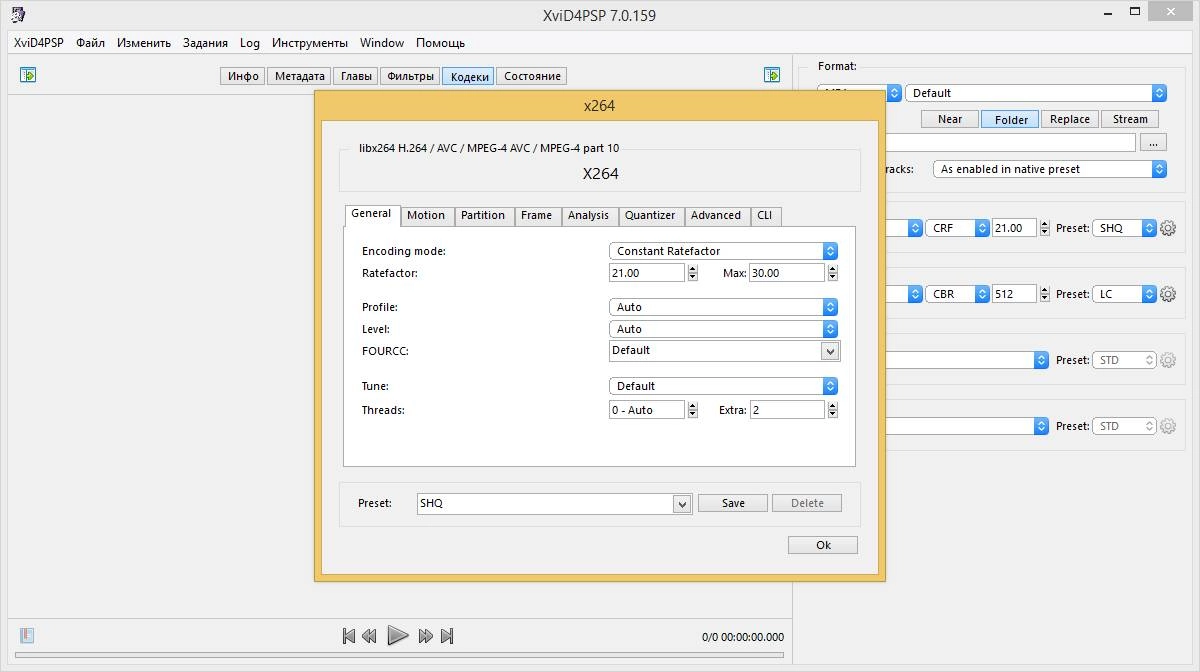Expand the x264 Preset SHQ combo box
The image size is (1200, 672).
coord(682,504)
